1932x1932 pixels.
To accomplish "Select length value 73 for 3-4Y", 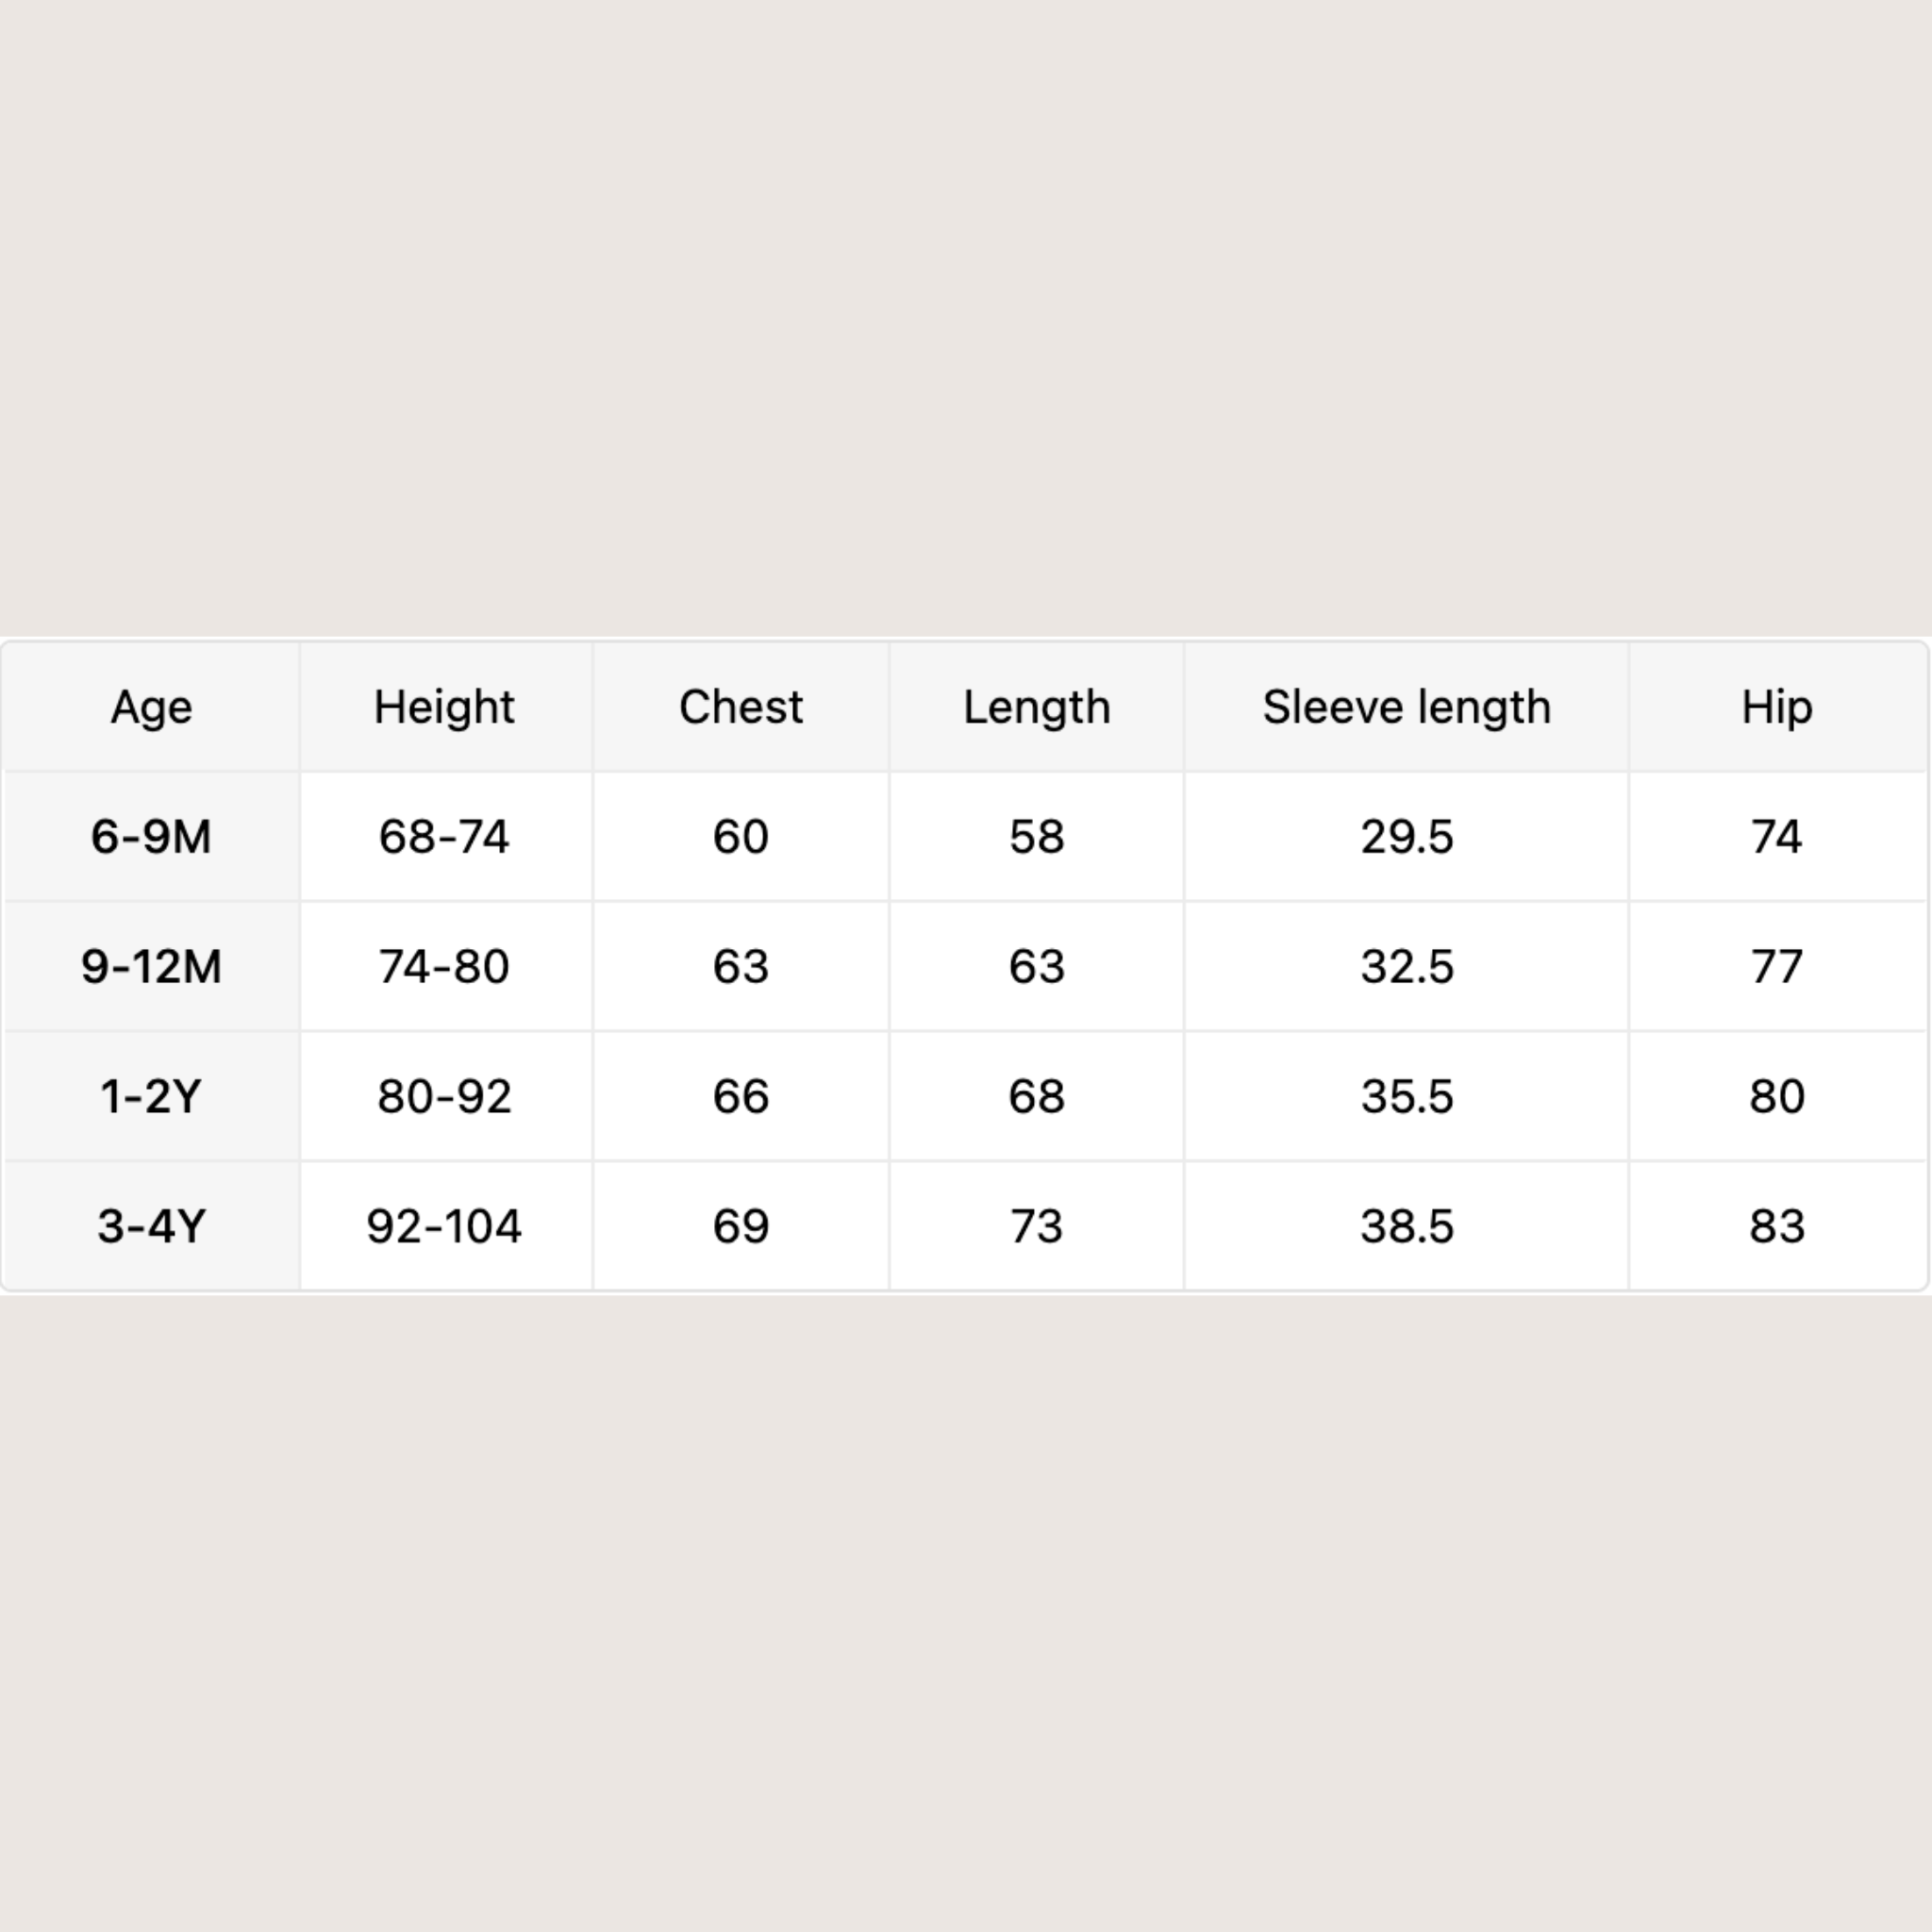I will tap(1036, 1226).
